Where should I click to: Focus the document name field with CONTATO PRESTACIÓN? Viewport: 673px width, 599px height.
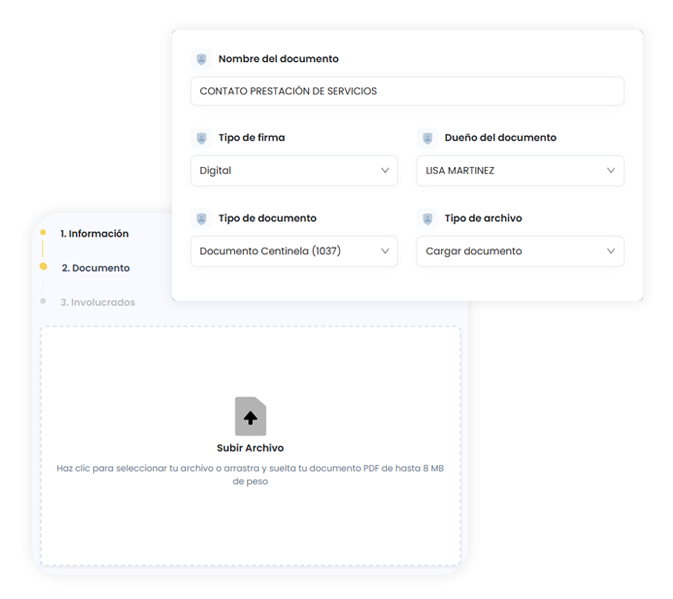[x=407, y=91]
